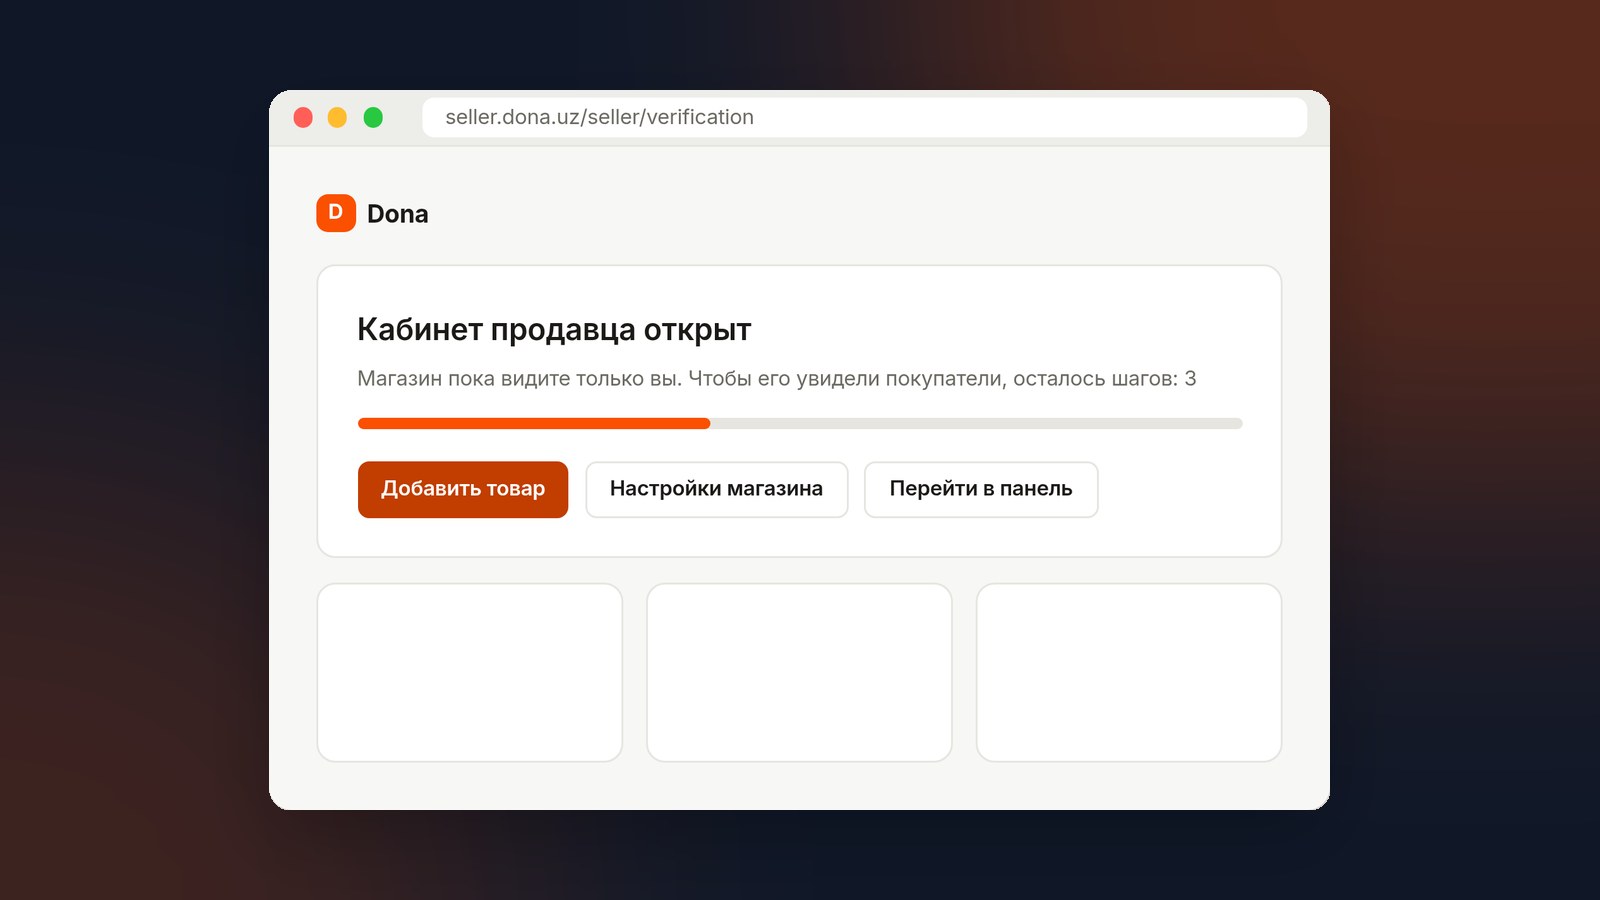The height and width of the screenshot is (900, 1600).
Task: Maximize the window with the green button
Action: point(373,117)
